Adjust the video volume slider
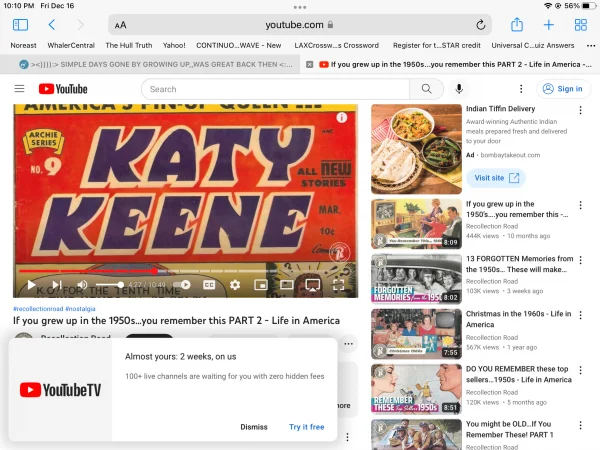600x450 pixels. [x=110, y=285]
